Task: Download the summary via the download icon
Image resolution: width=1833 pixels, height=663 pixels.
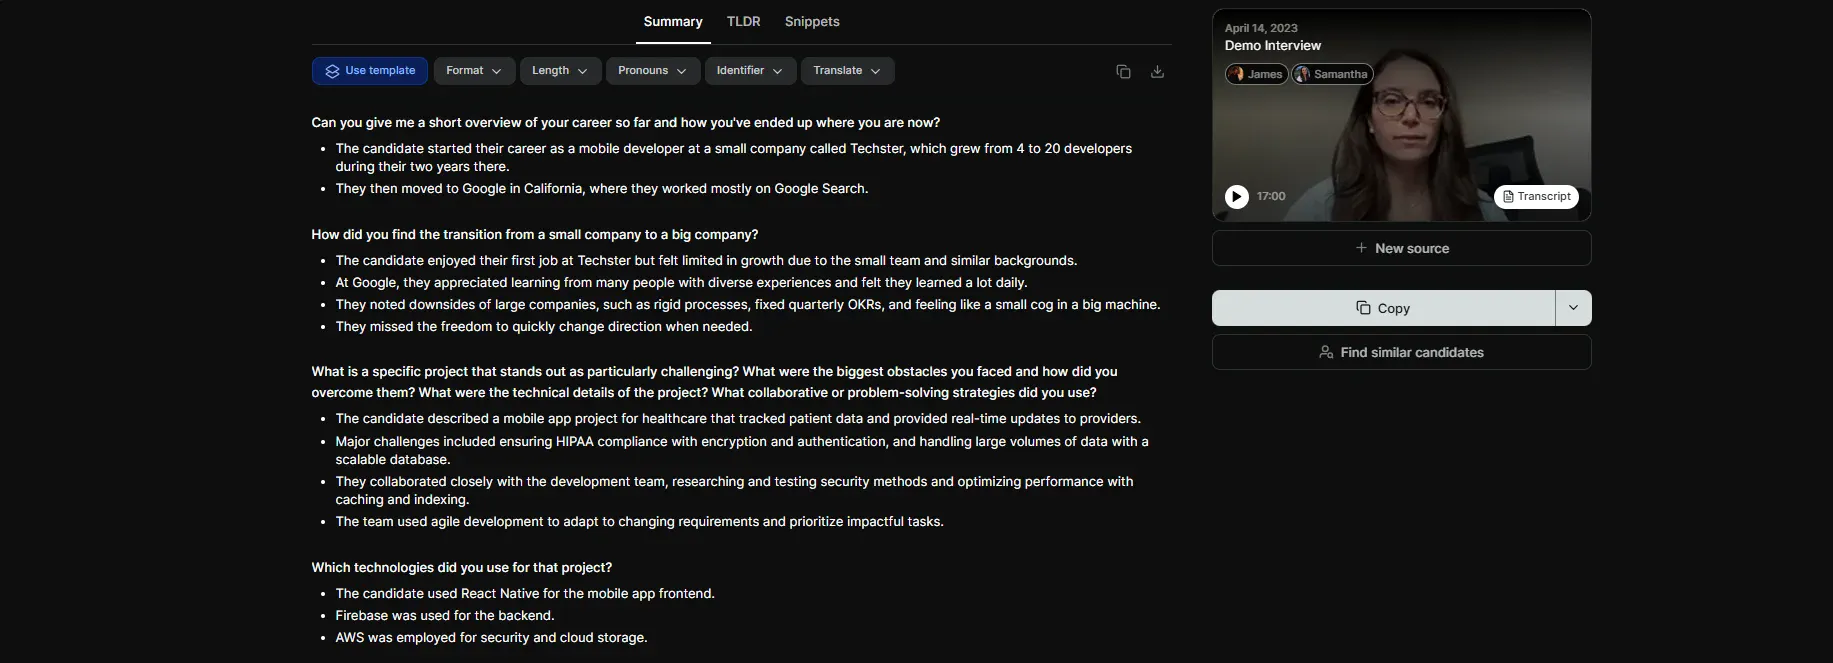Action: [1157, 71]
